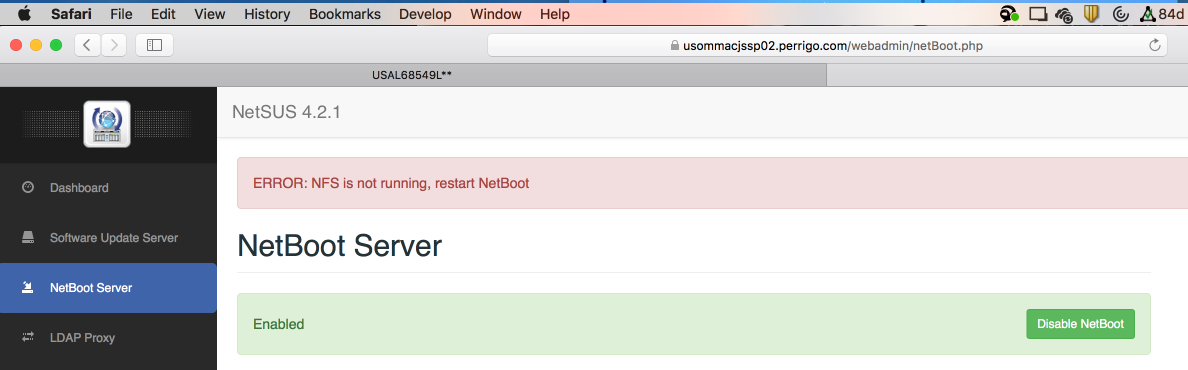Select the USAL68549L** tab

[x=413, y=75]
